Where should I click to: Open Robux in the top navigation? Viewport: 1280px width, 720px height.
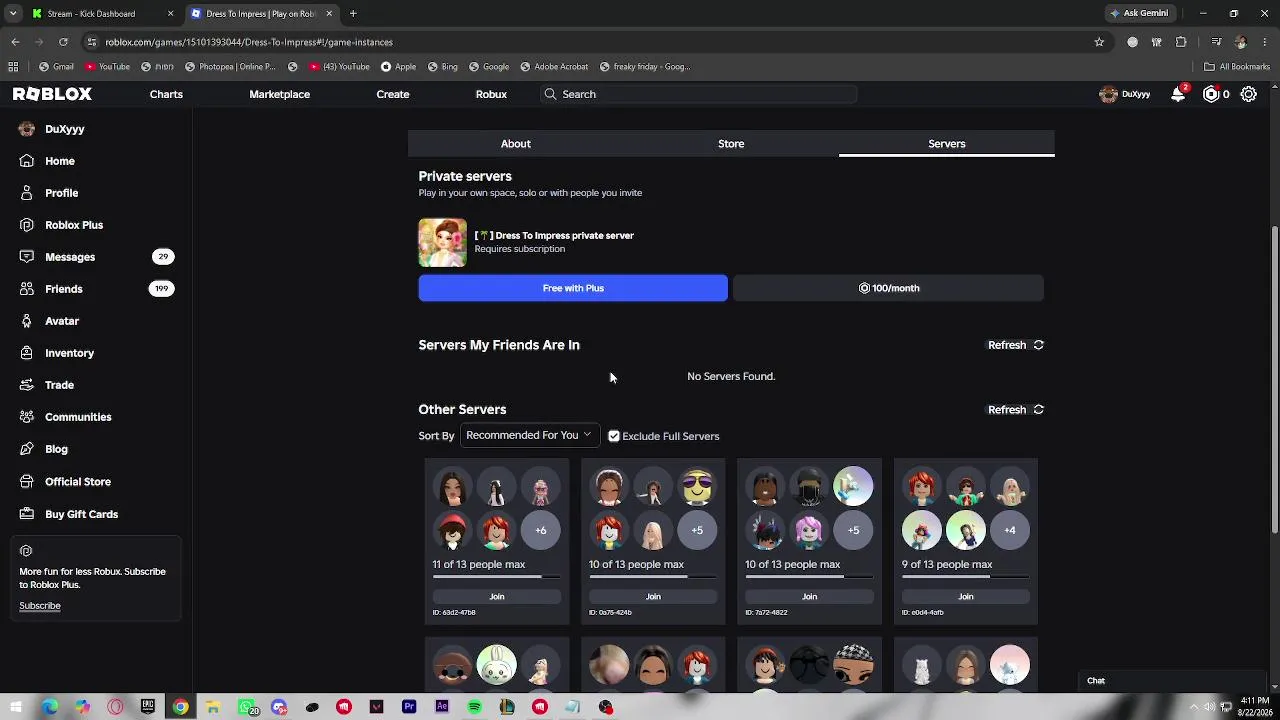pos(491,94)
